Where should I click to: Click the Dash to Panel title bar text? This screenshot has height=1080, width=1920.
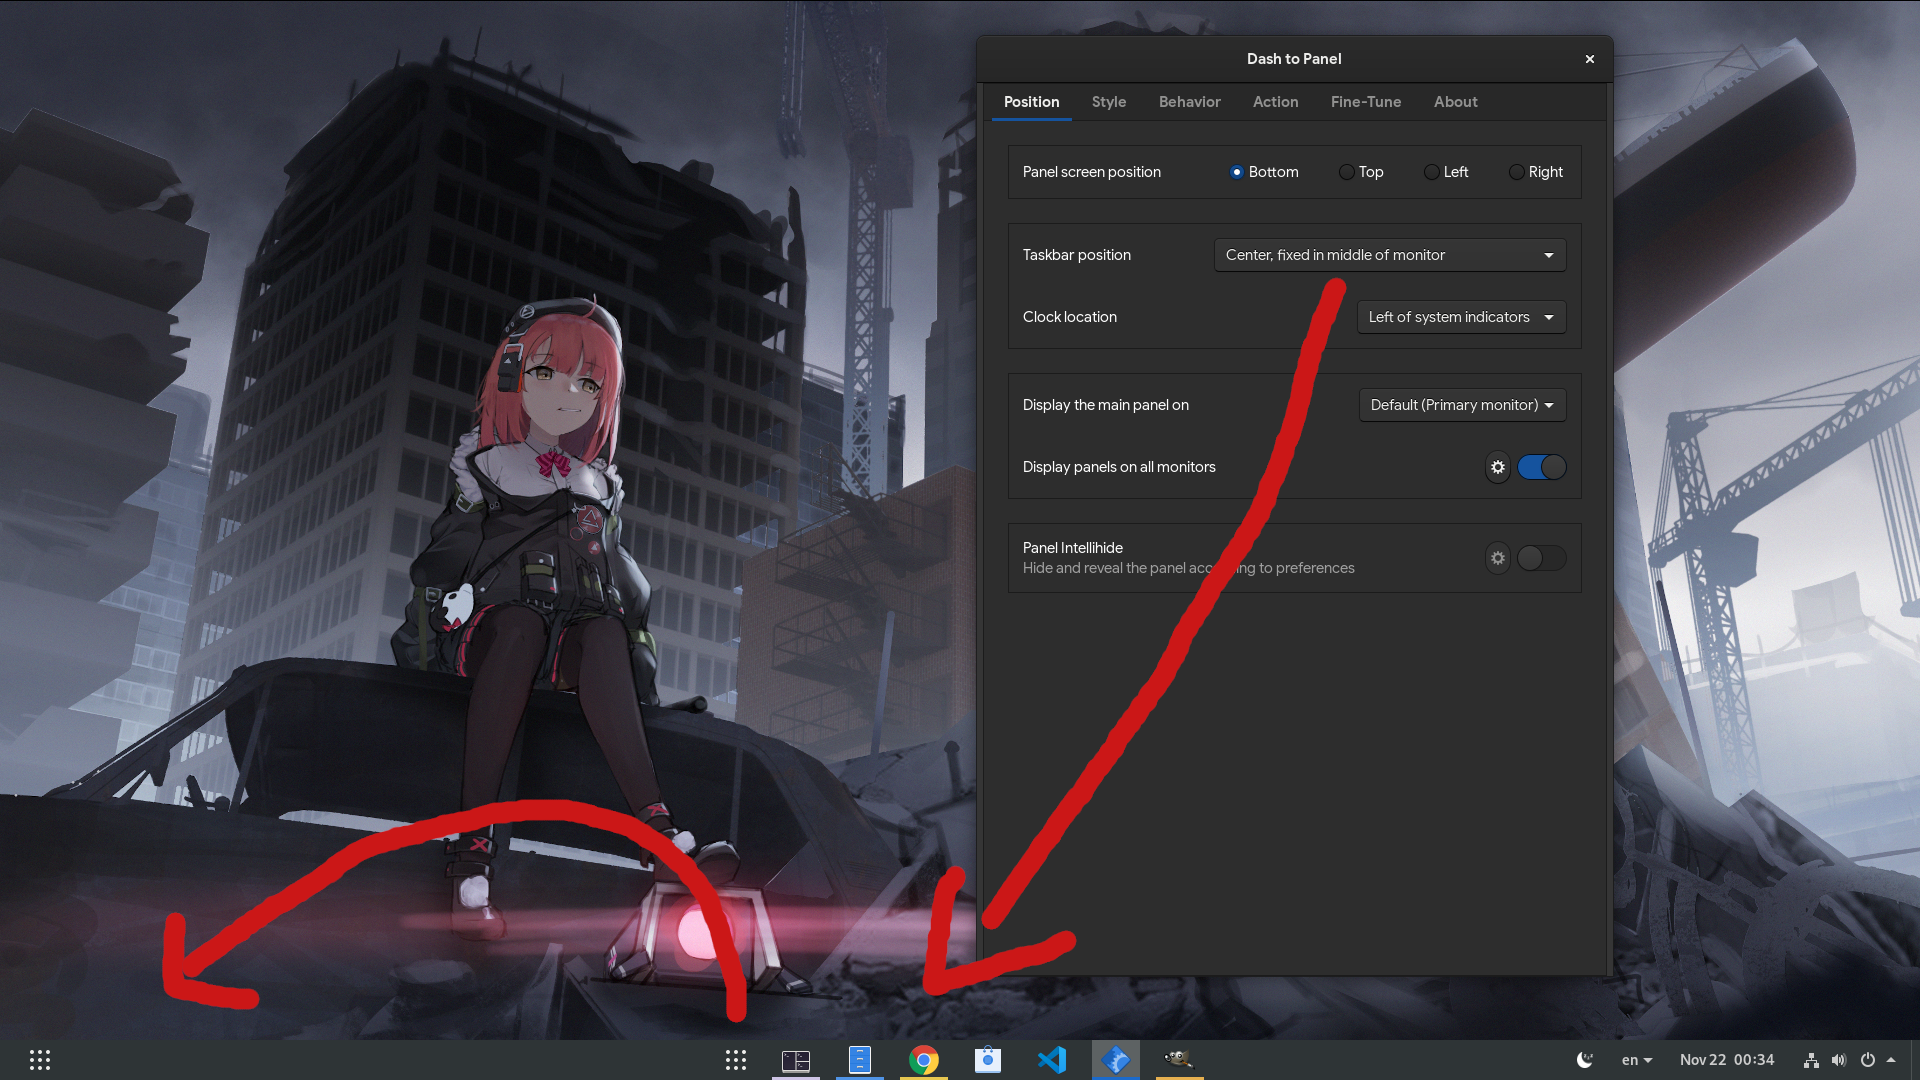pos(1294,59)
